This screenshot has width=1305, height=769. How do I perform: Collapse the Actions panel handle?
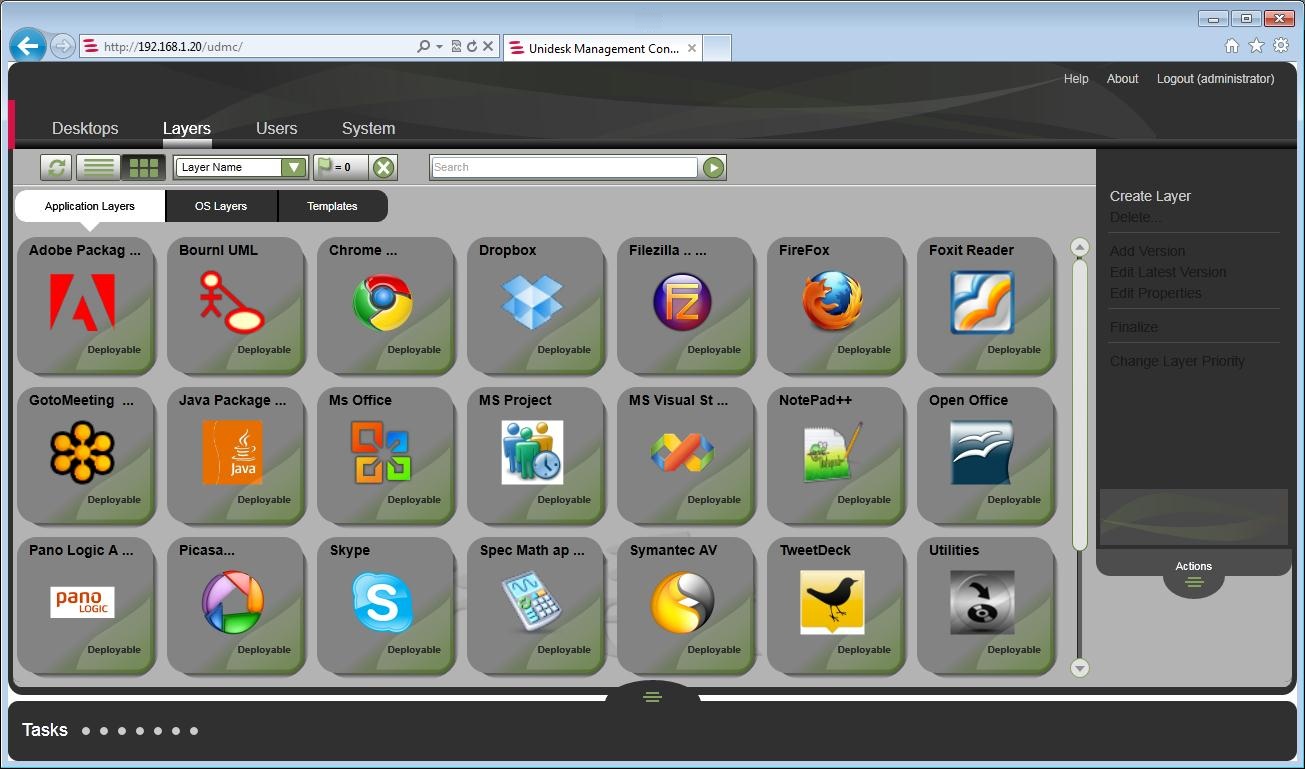coord(1194,580)
